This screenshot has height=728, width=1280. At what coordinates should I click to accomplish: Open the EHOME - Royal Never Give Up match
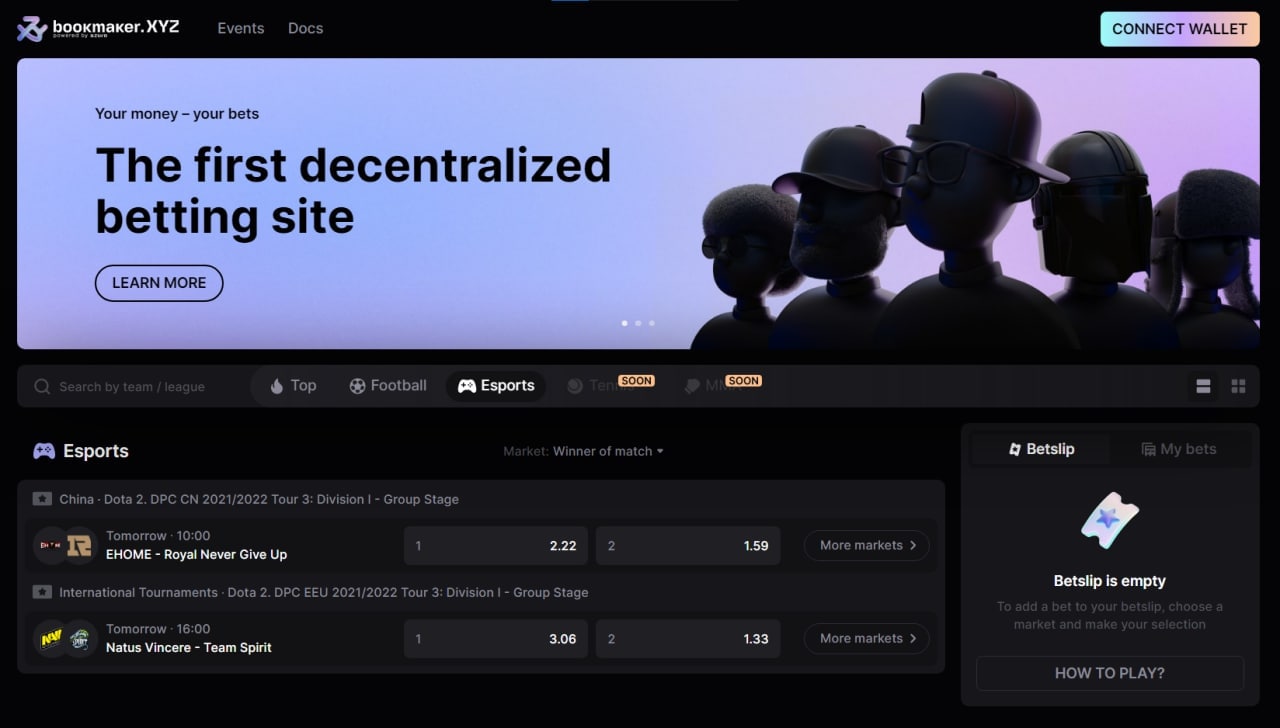click(x=196, y=554)
